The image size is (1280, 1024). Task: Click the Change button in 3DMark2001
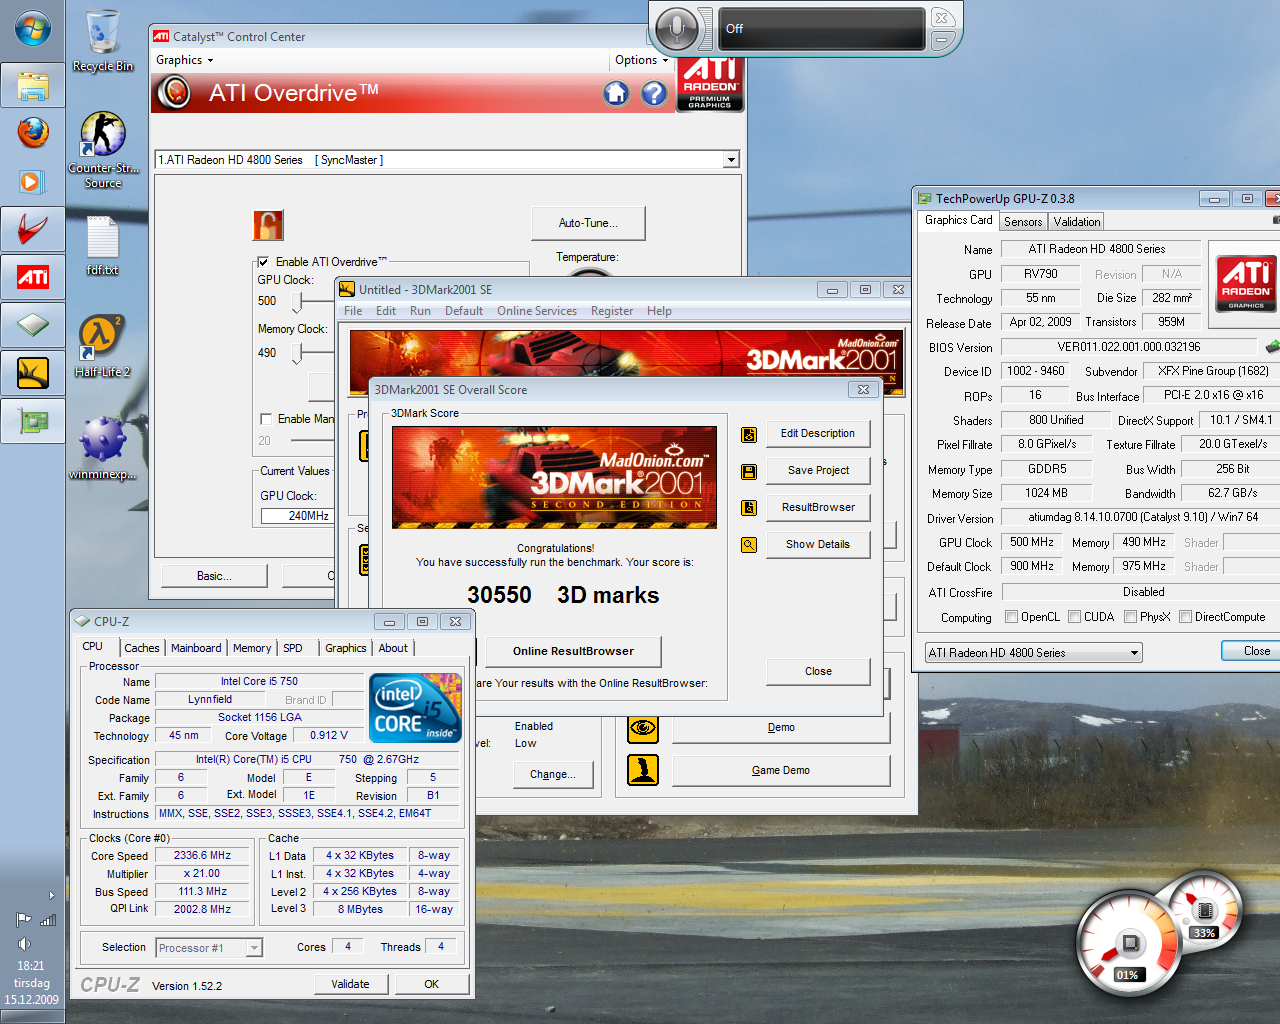553,774
